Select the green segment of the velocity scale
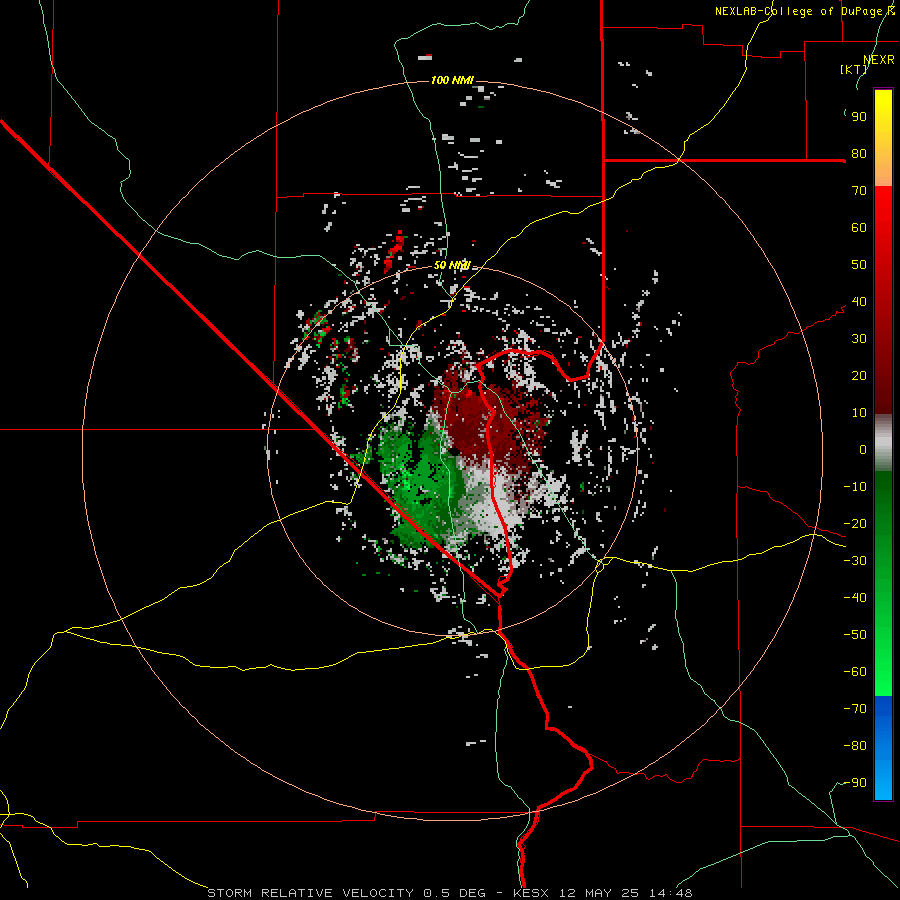This screenshot has width=900, height=900. [883, 583]
